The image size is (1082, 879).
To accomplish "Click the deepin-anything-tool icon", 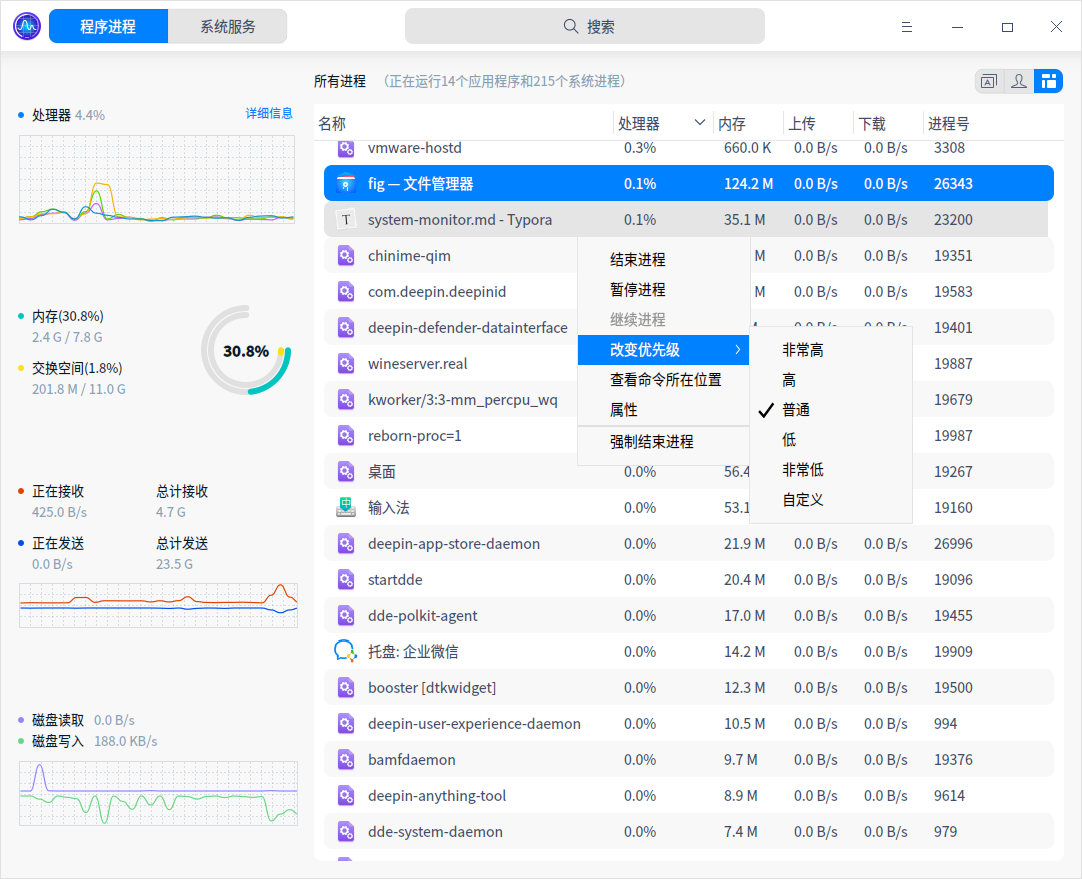I will tap(346, 796).
